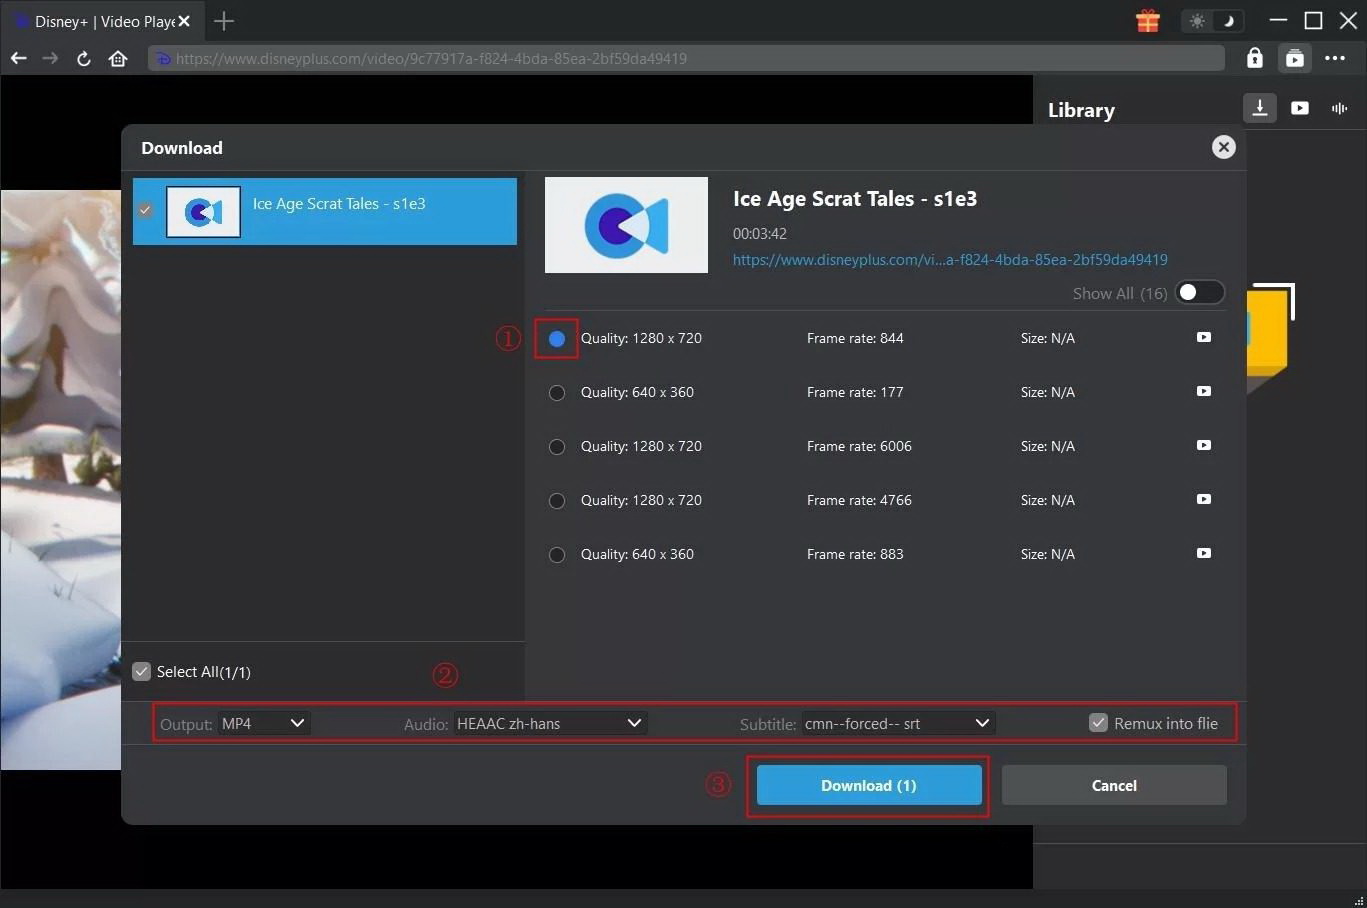Disable the Remux into file checkbox

tap(1098, 722)
